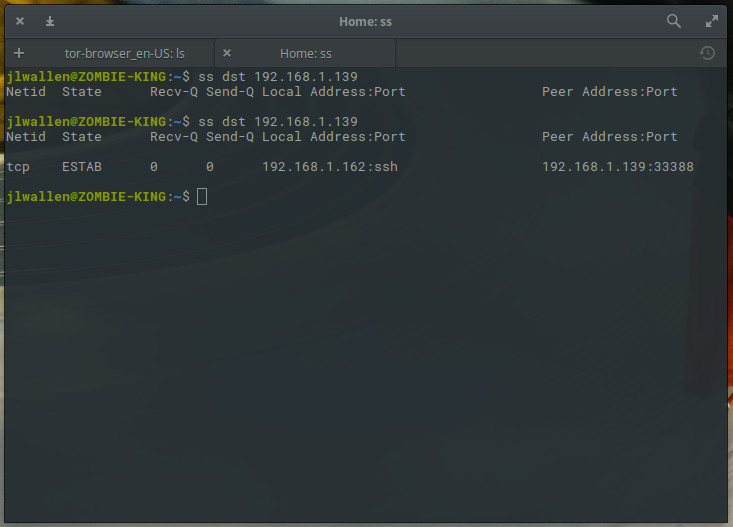This screenshot has width=733, height=527.
Task: Close the Home: ss tab
Action: click(x=227, y=53)
